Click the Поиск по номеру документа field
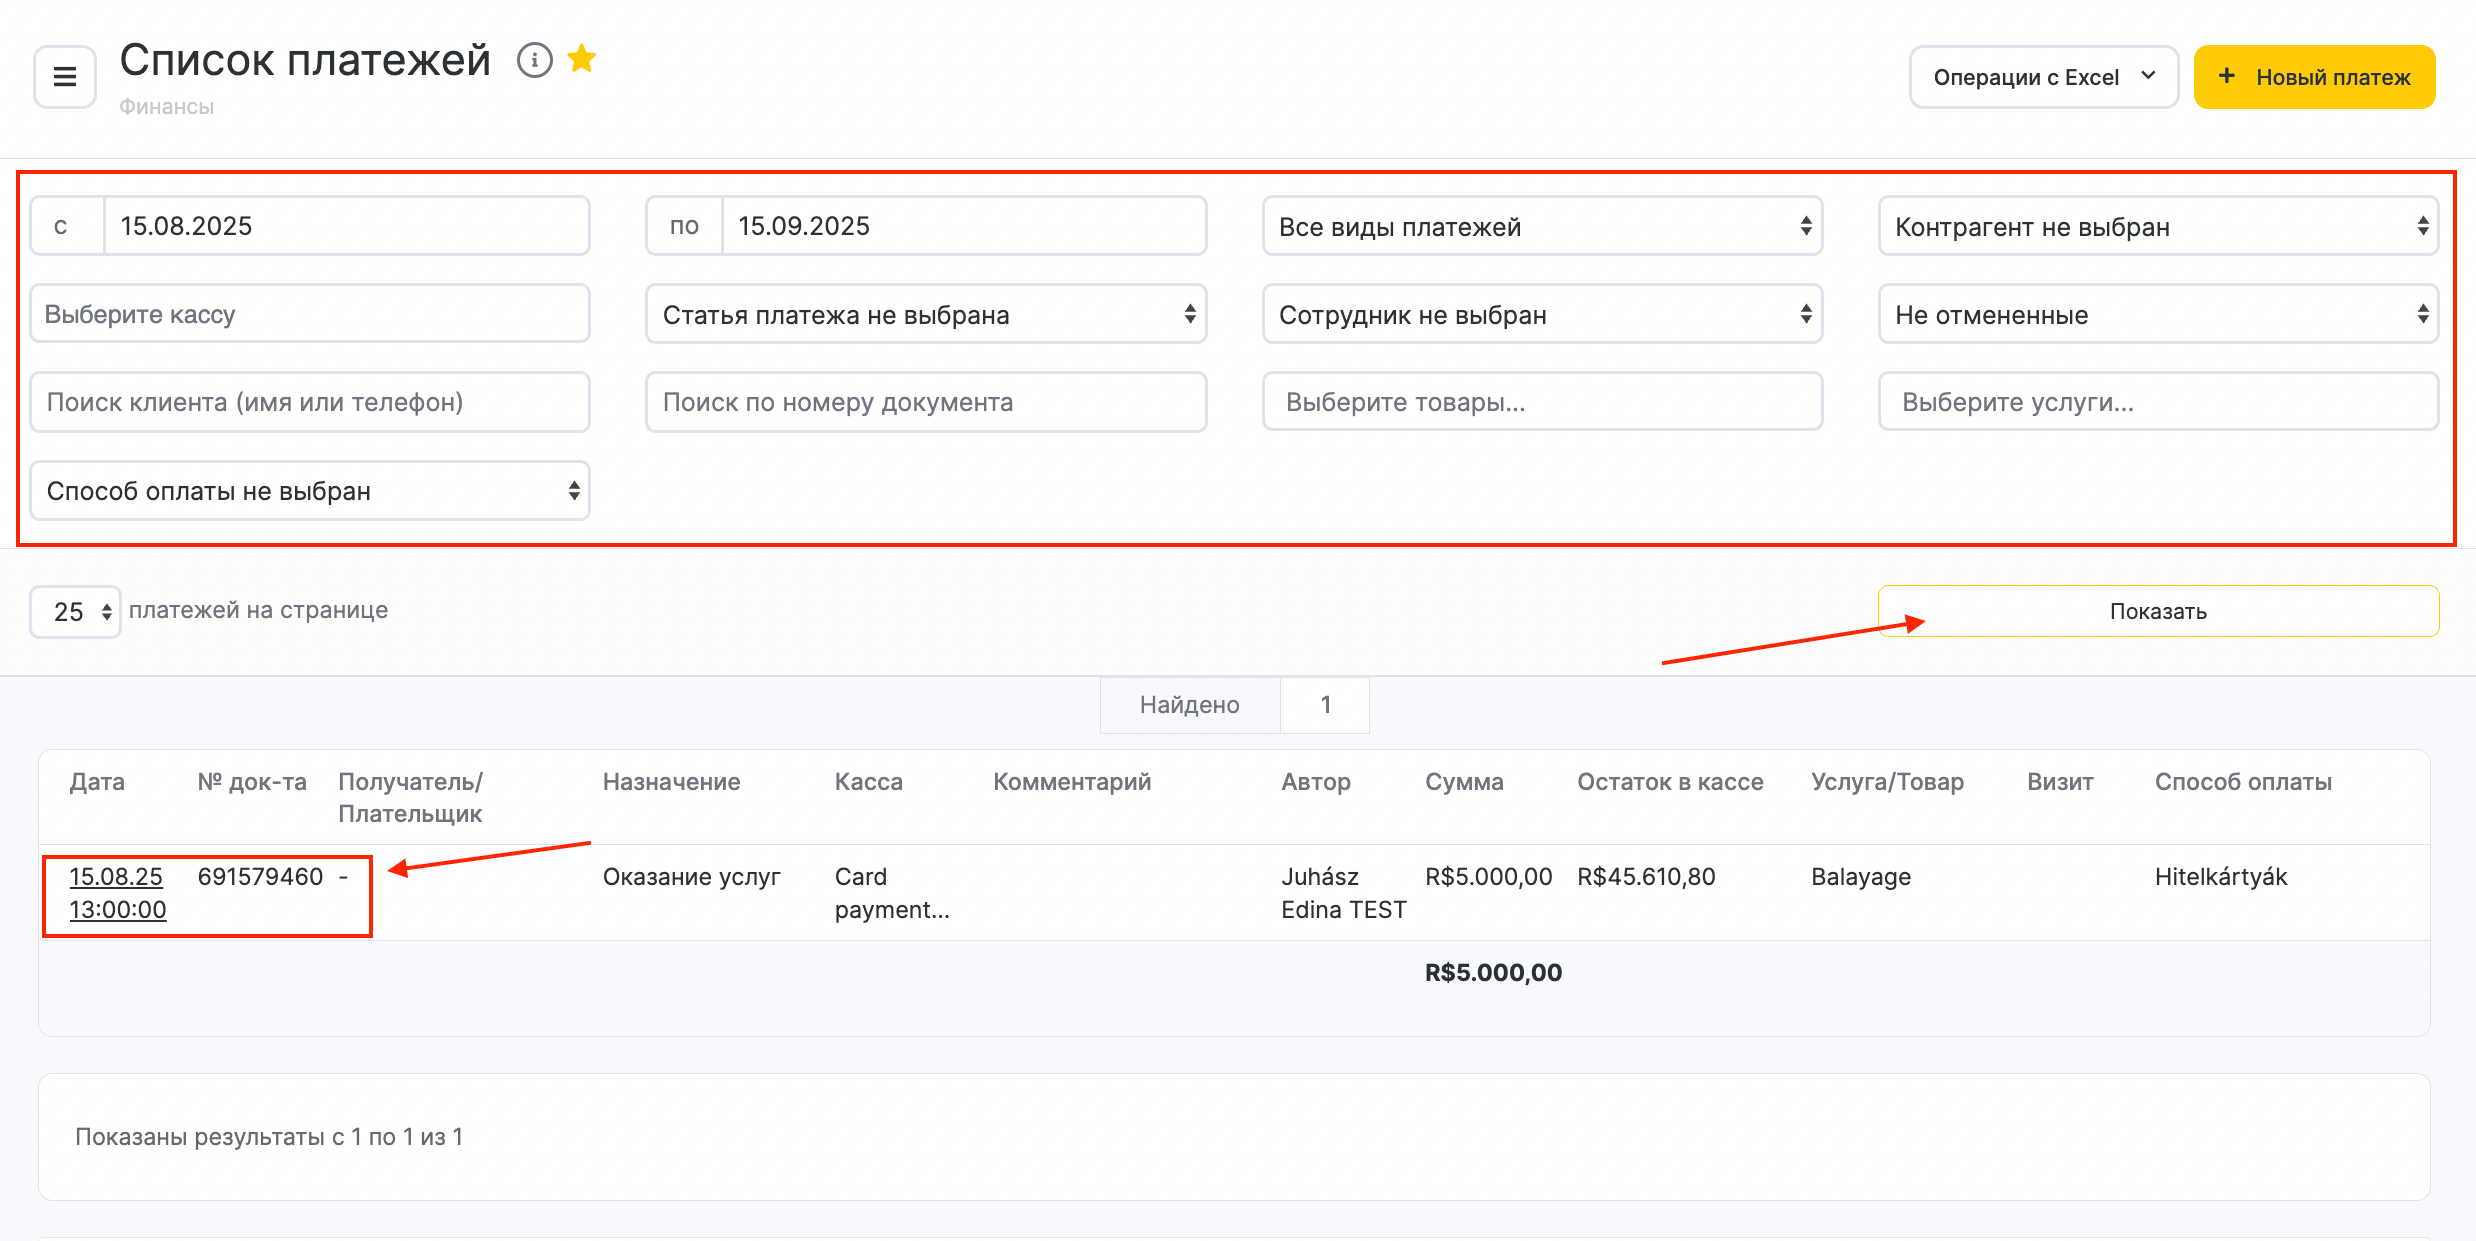The height and width of the screenshot is (1241, 2476). [925, 402]
